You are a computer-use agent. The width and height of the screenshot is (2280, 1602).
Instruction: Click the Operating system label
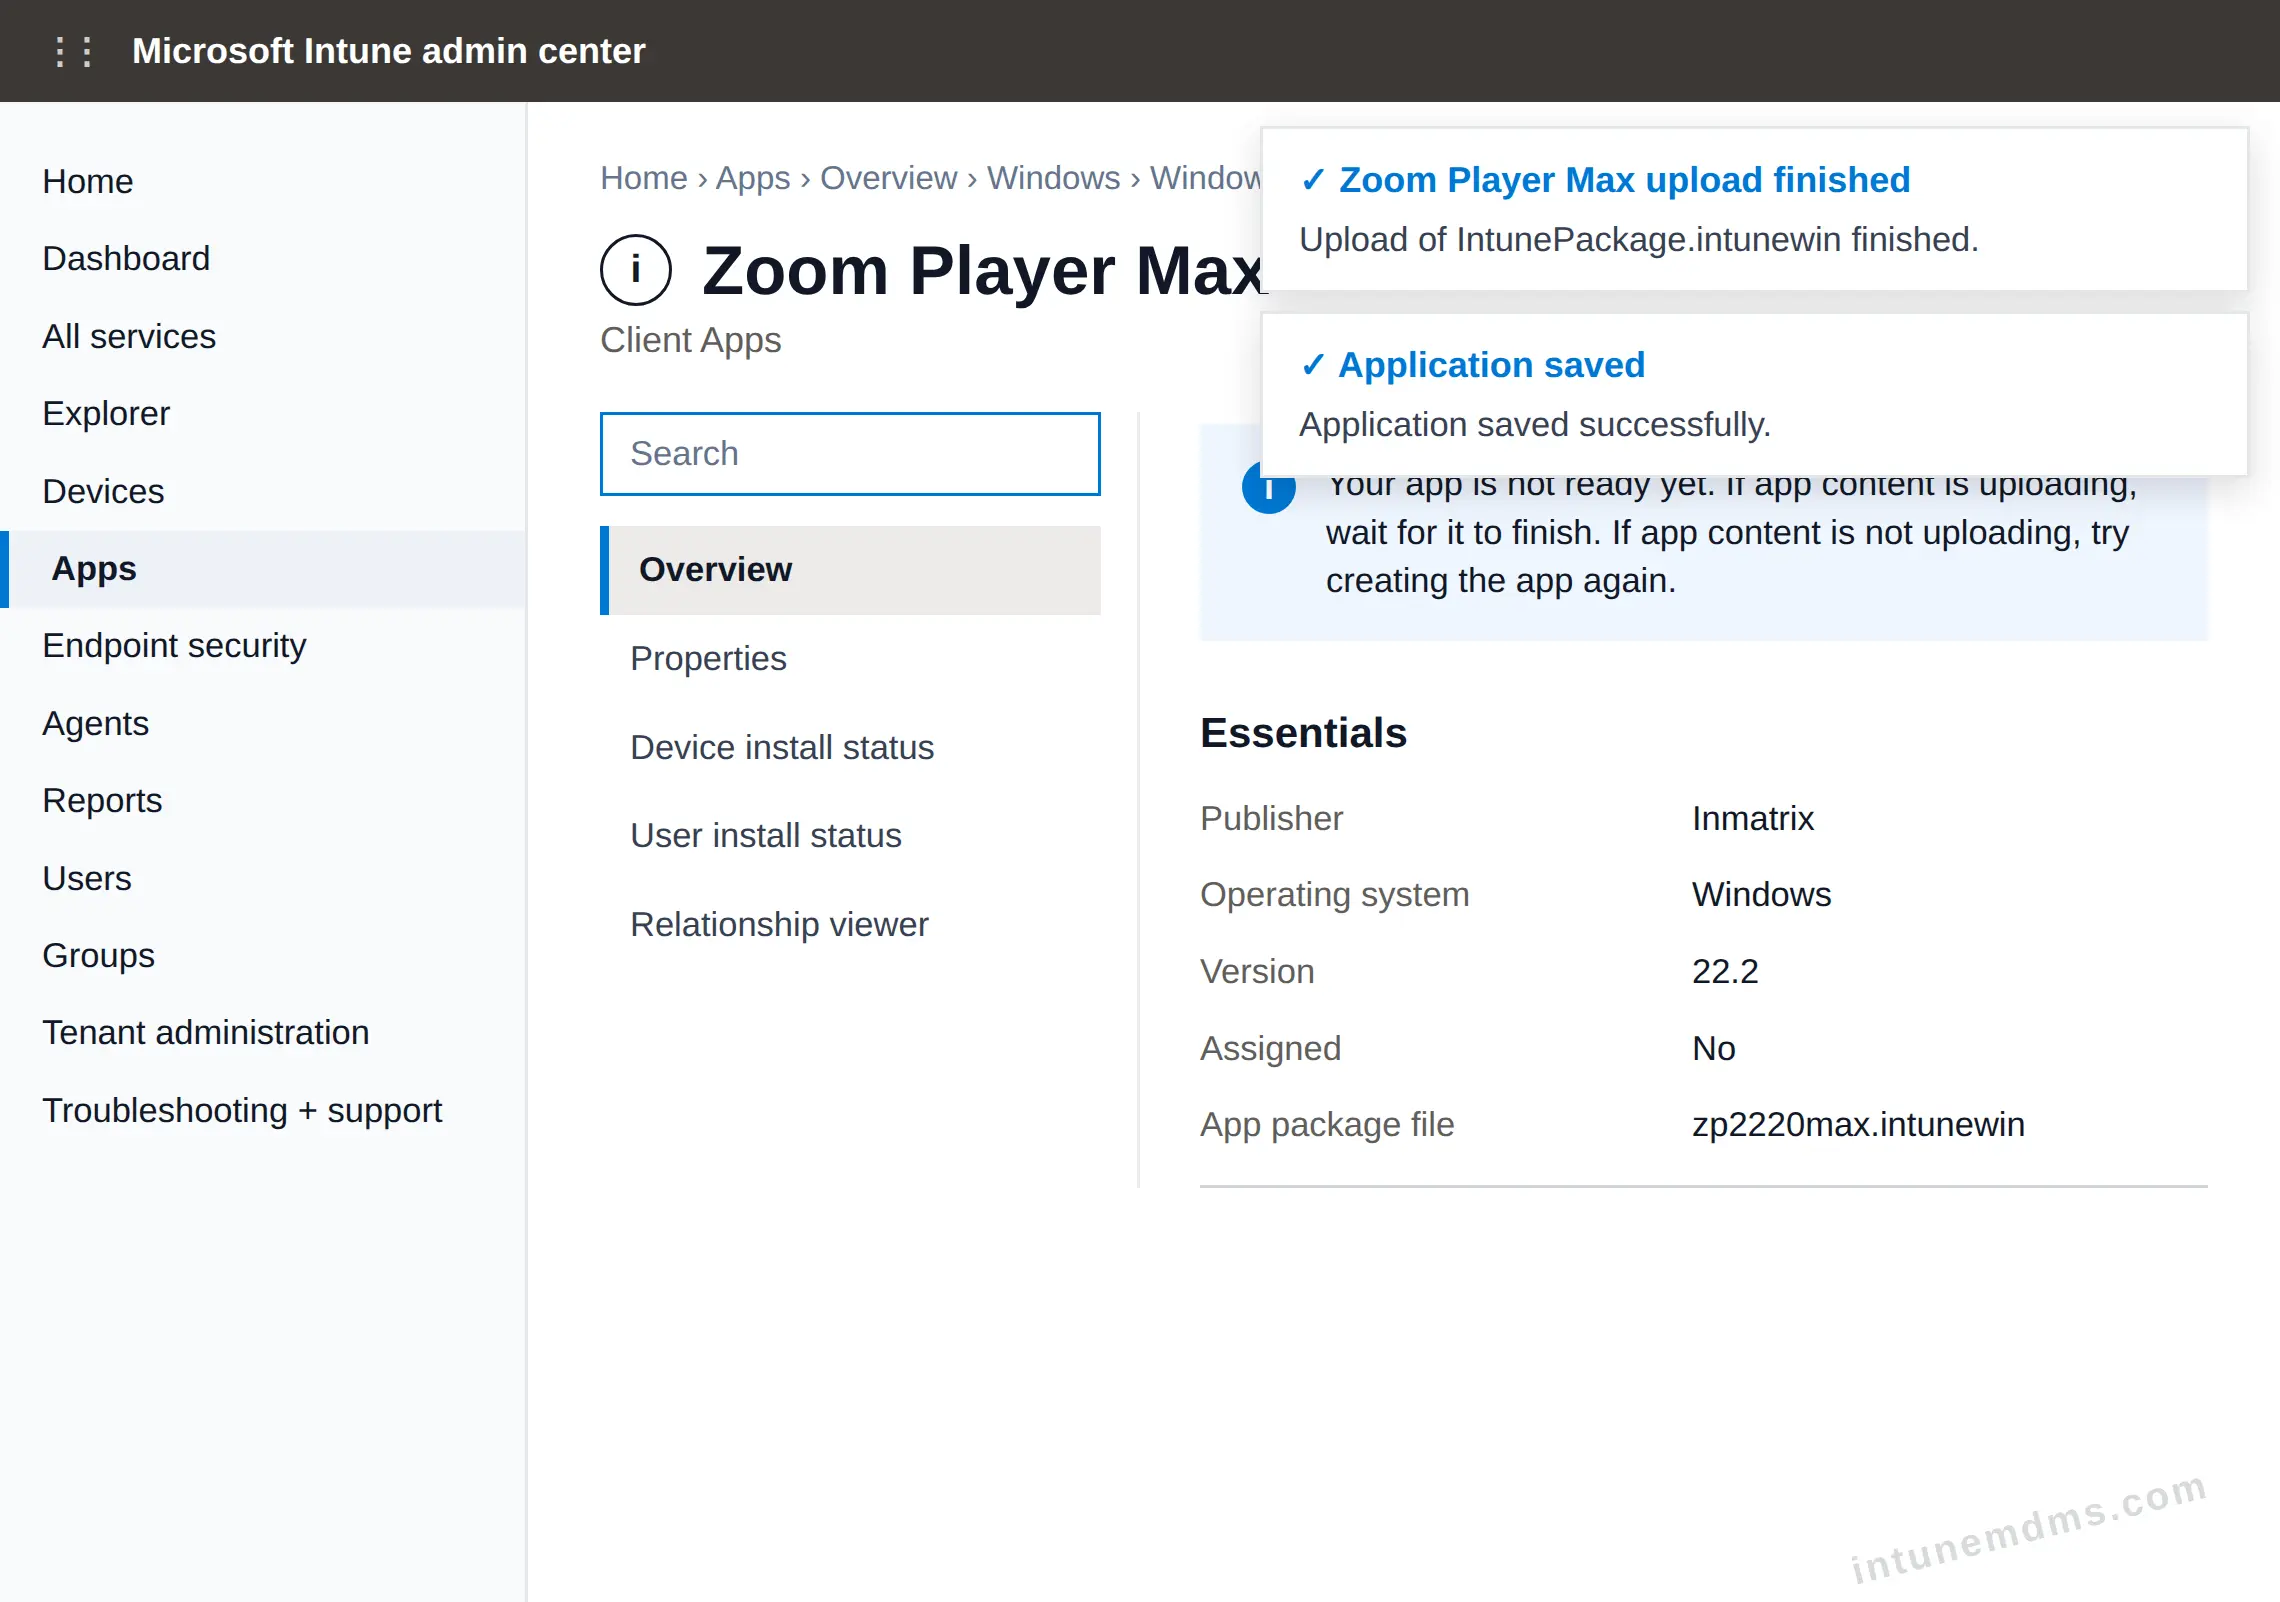pyautogui.click(x=1335, y=895)
